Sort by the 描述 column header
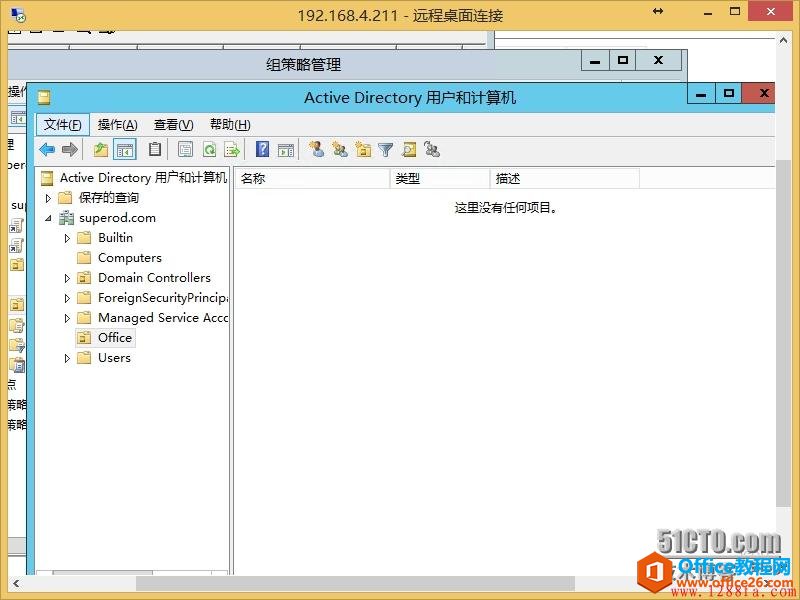Image resolution: width=800 pixels, height=600 pixels. [565, 179]
